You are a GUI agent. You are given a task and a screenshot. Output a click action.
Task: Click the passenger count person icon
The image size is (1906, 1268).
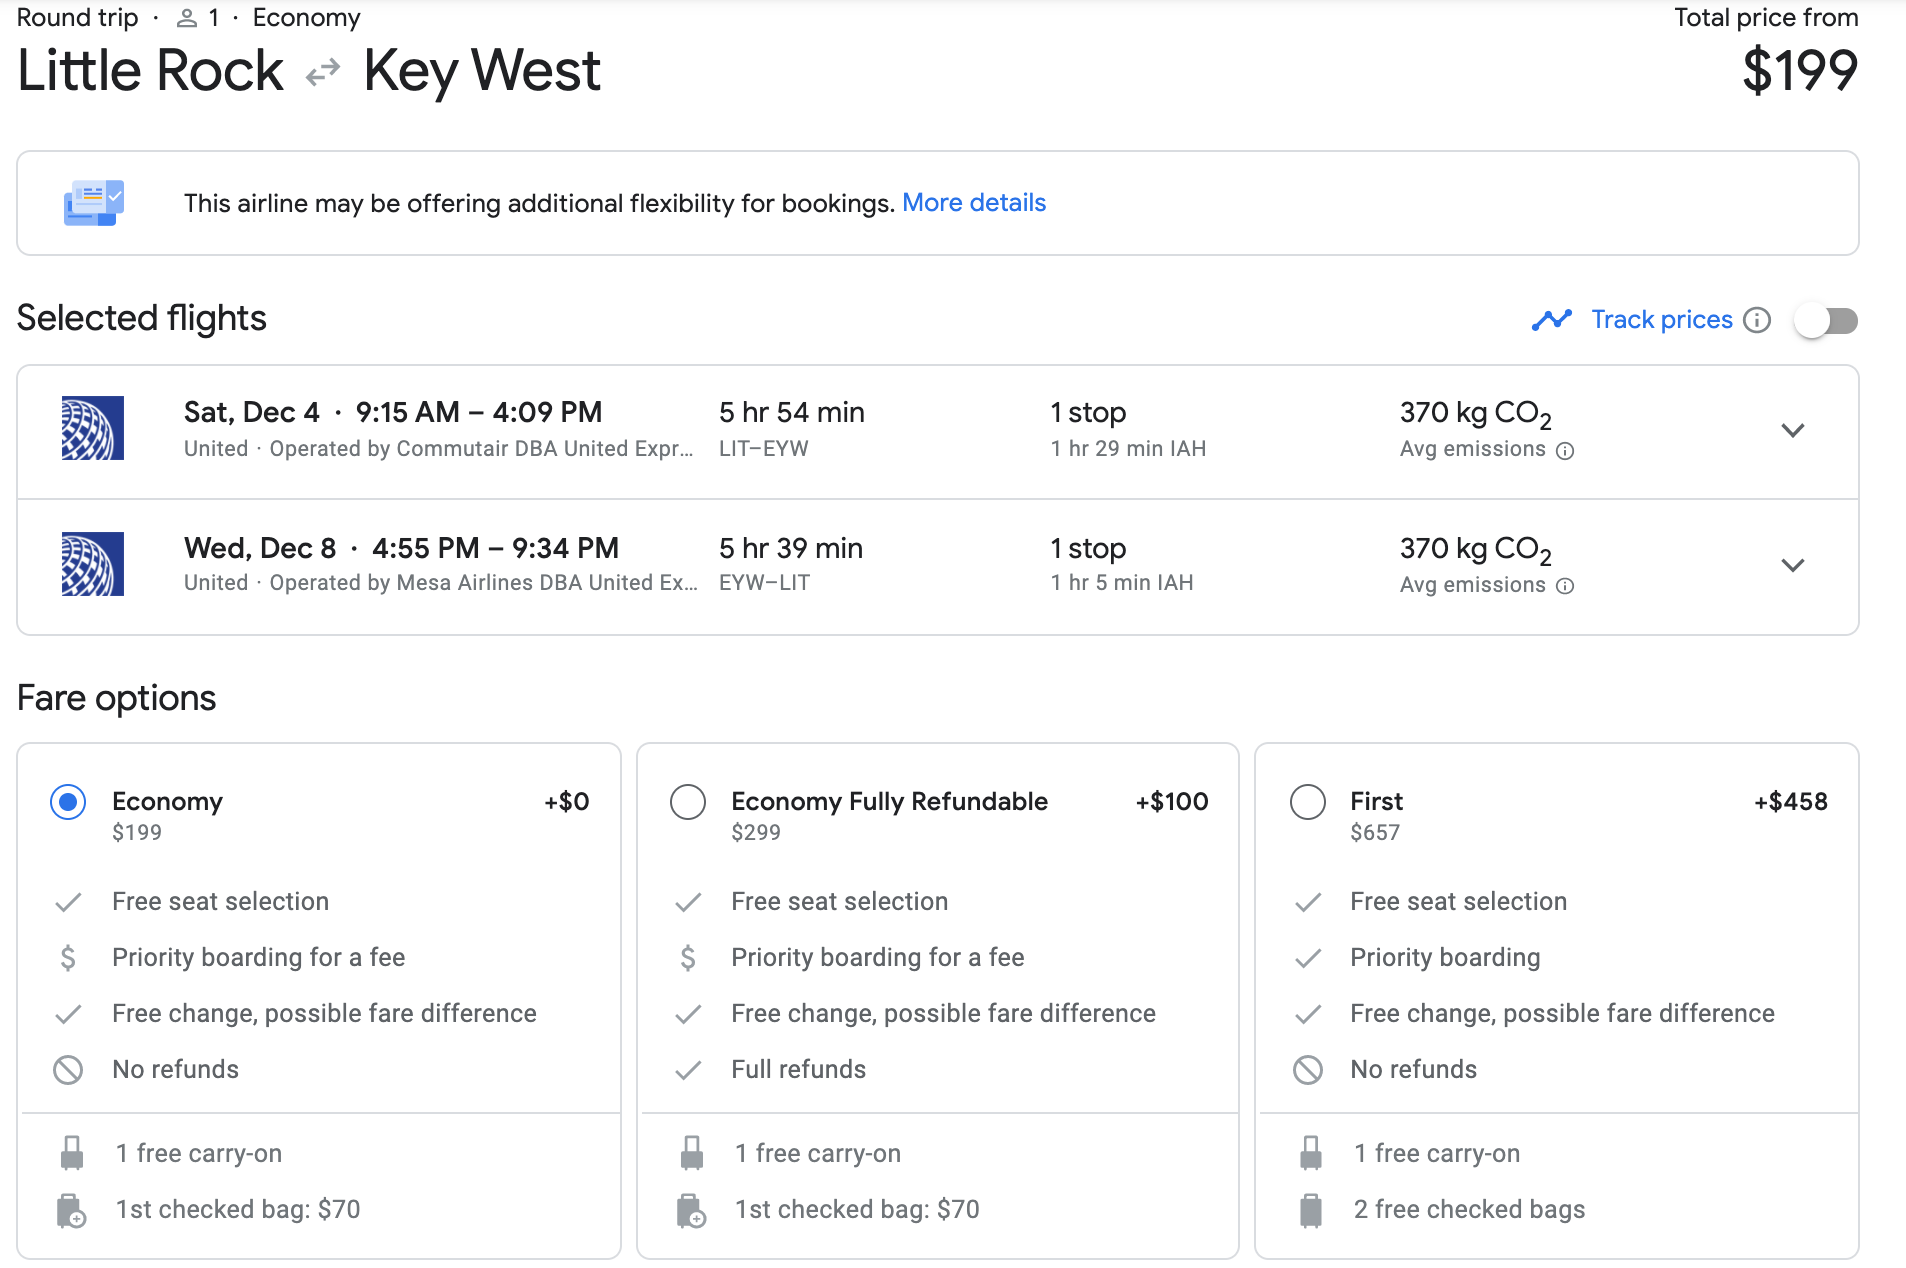(x=186, y=18)
